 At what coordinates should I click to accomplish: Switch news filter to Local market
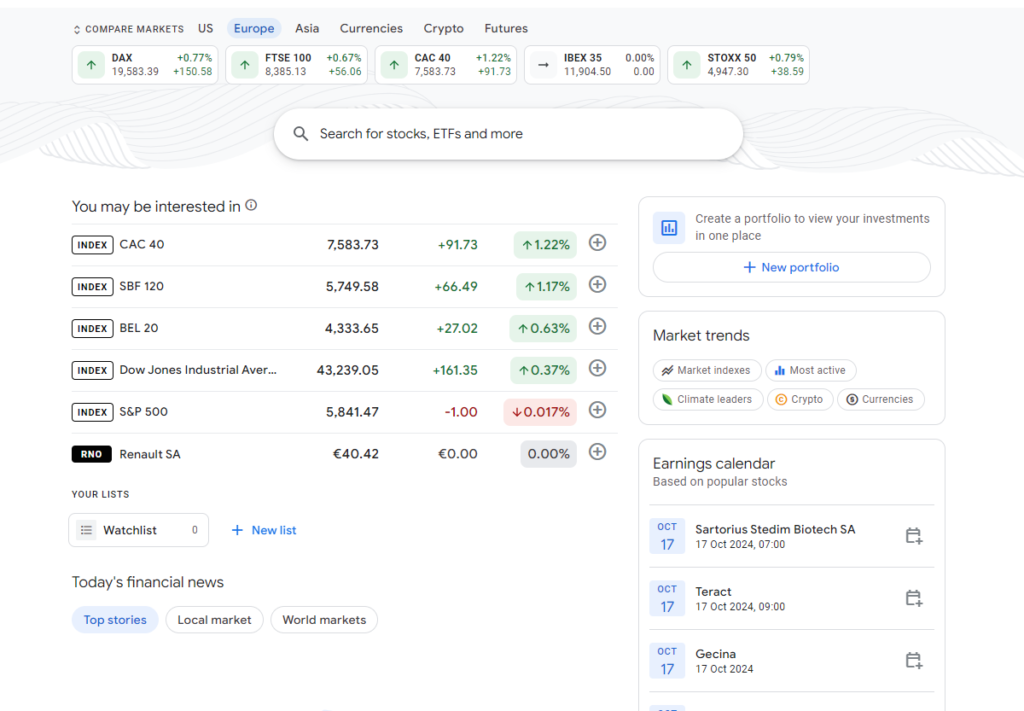pyautogui.click(x=214, y=620)
